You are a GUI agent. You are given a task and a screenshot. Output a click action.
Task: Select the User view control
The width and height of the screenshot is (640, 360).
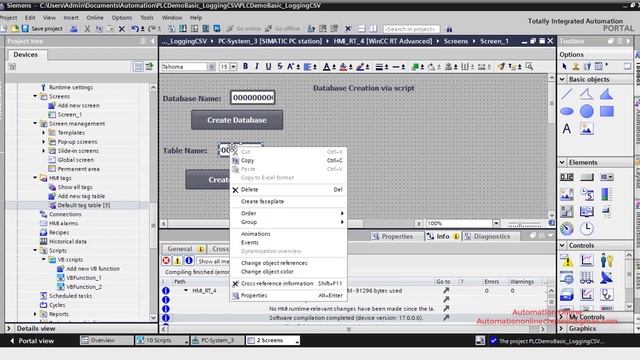(607, 260)
